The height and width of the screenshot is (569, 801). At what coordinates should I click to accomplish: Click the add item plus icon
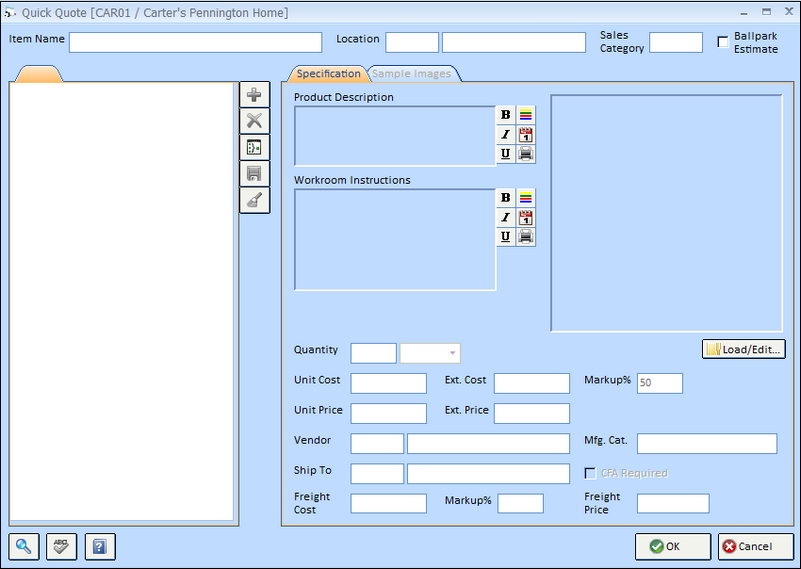pyautogui.click(x=254, y=94)
